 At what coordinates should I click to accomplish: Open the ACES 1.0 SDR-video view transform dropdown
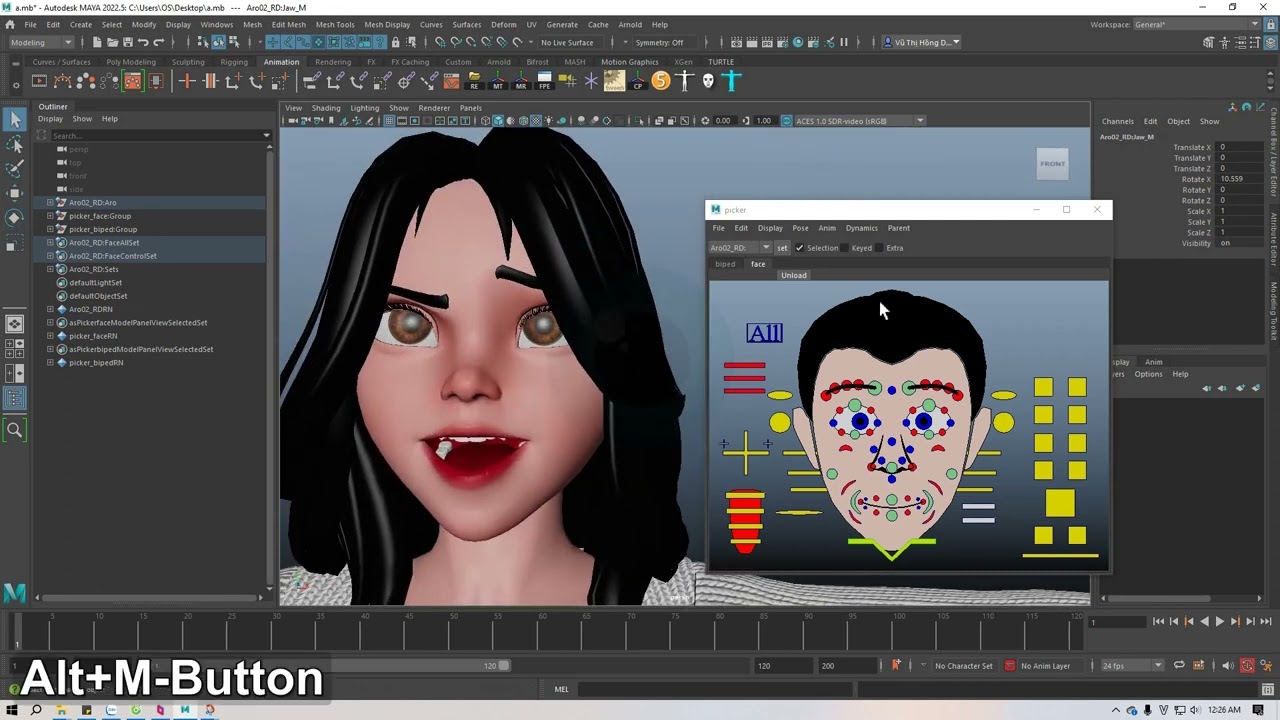tap(860, 121)
